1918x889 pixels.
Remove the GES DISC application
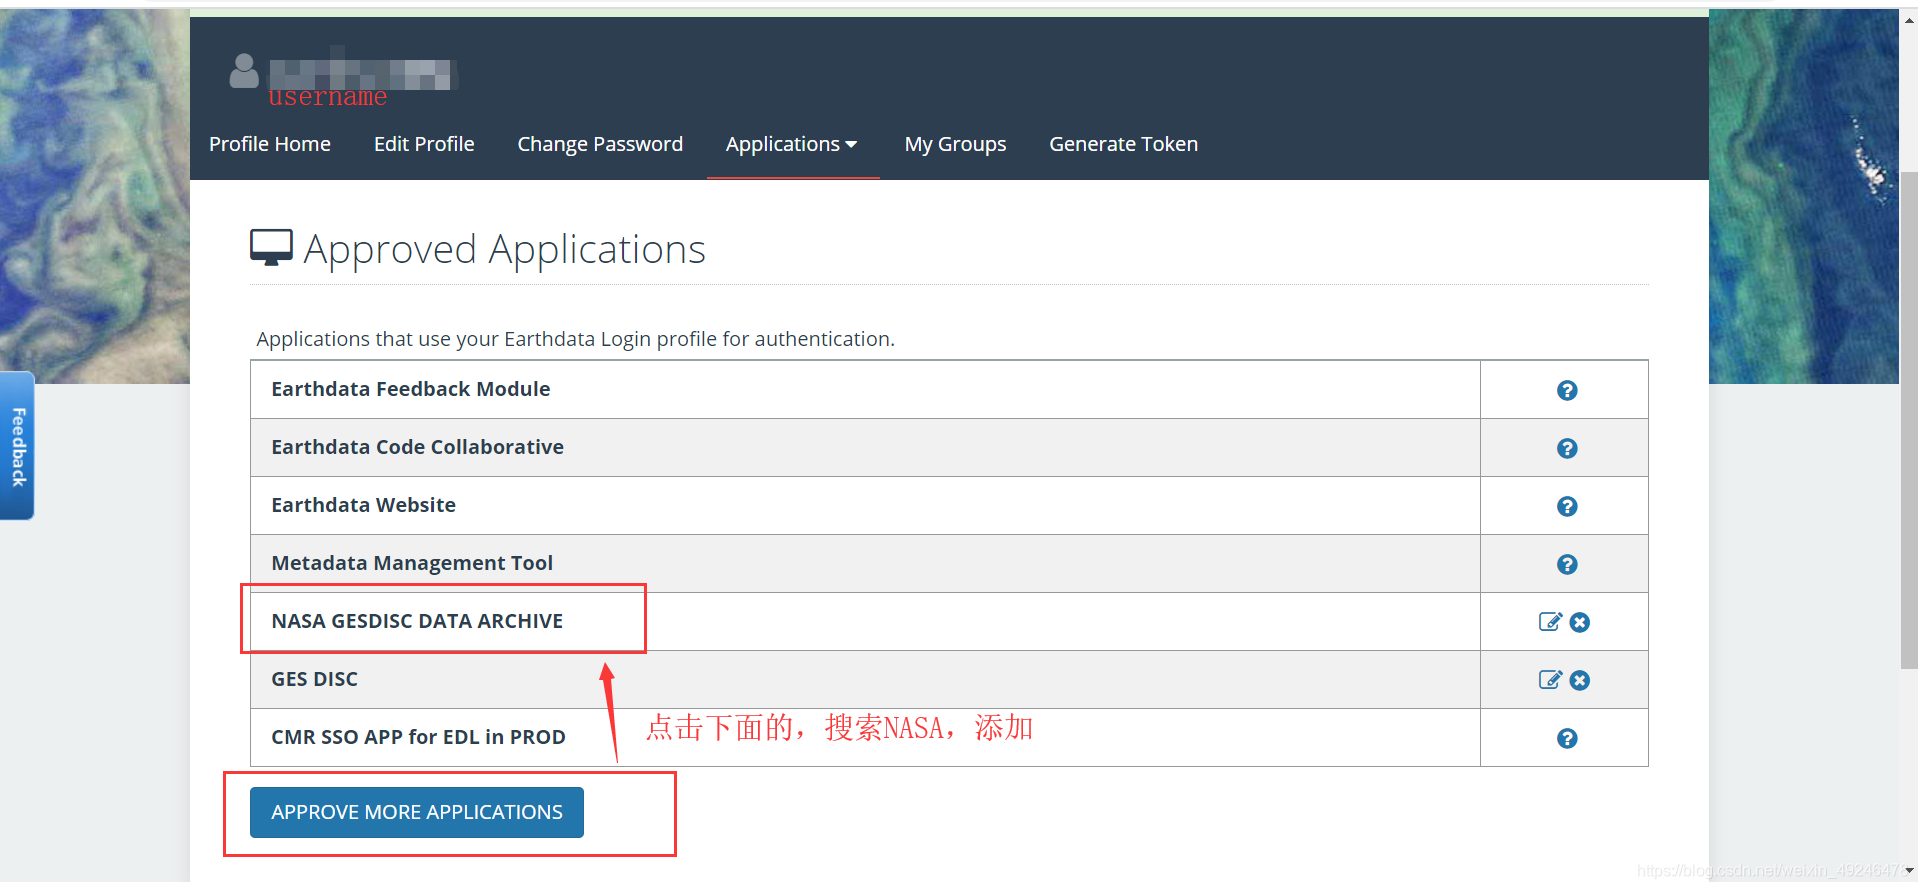pos(1579,680)
